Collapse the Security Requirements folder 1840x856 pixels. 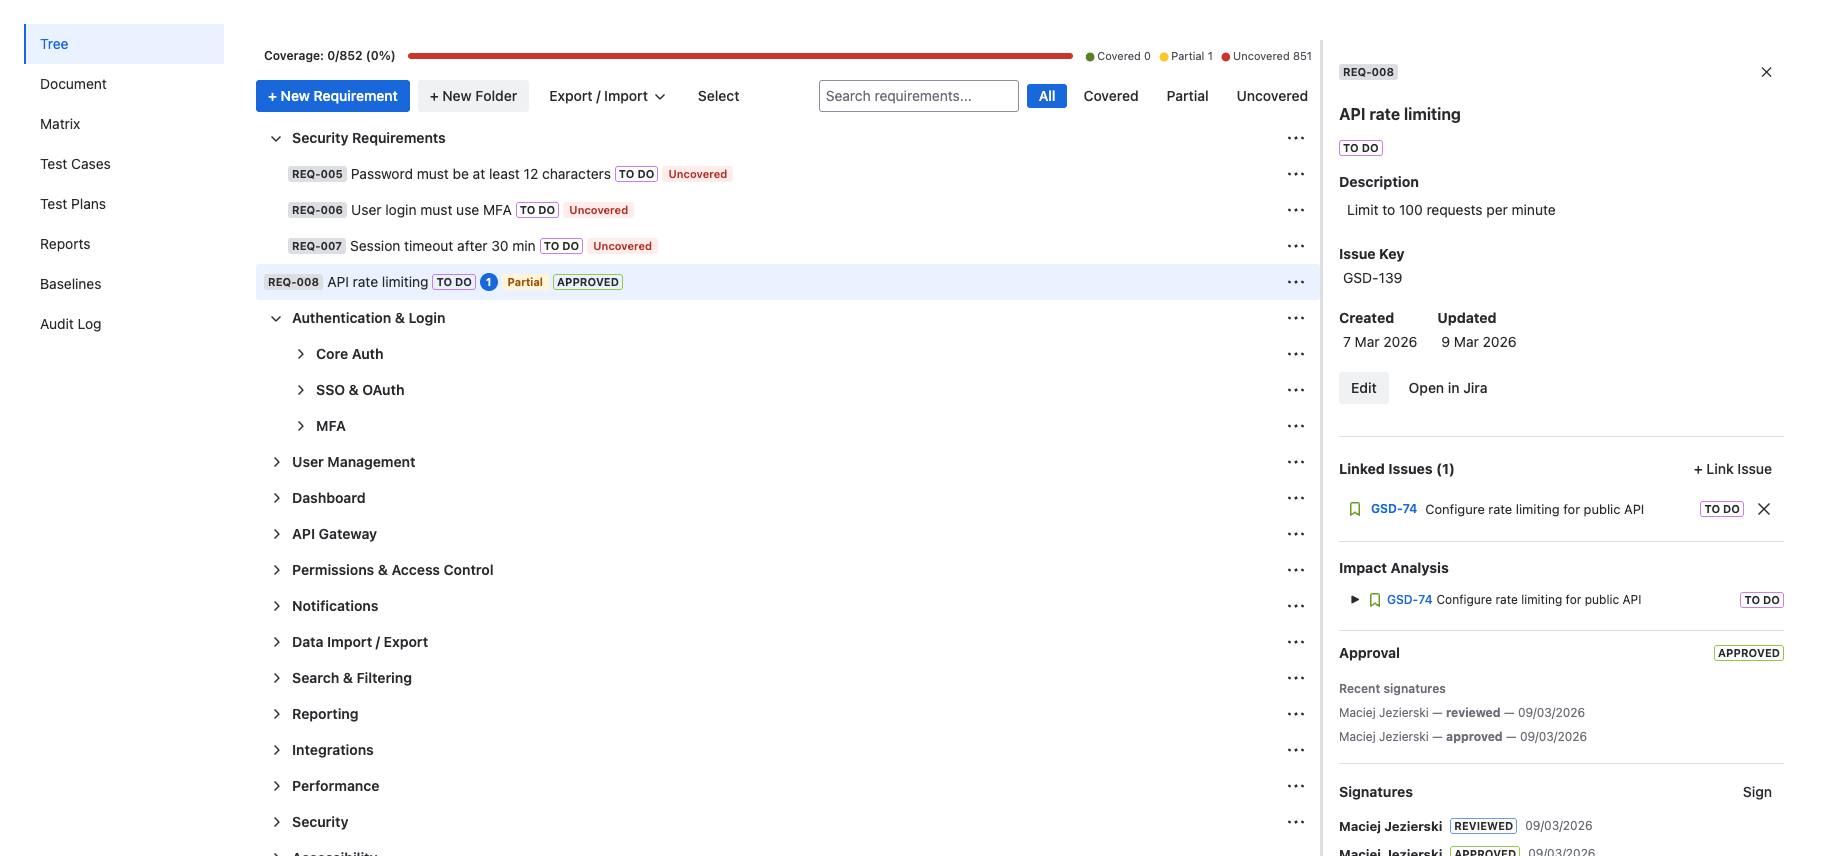point(276,138)
